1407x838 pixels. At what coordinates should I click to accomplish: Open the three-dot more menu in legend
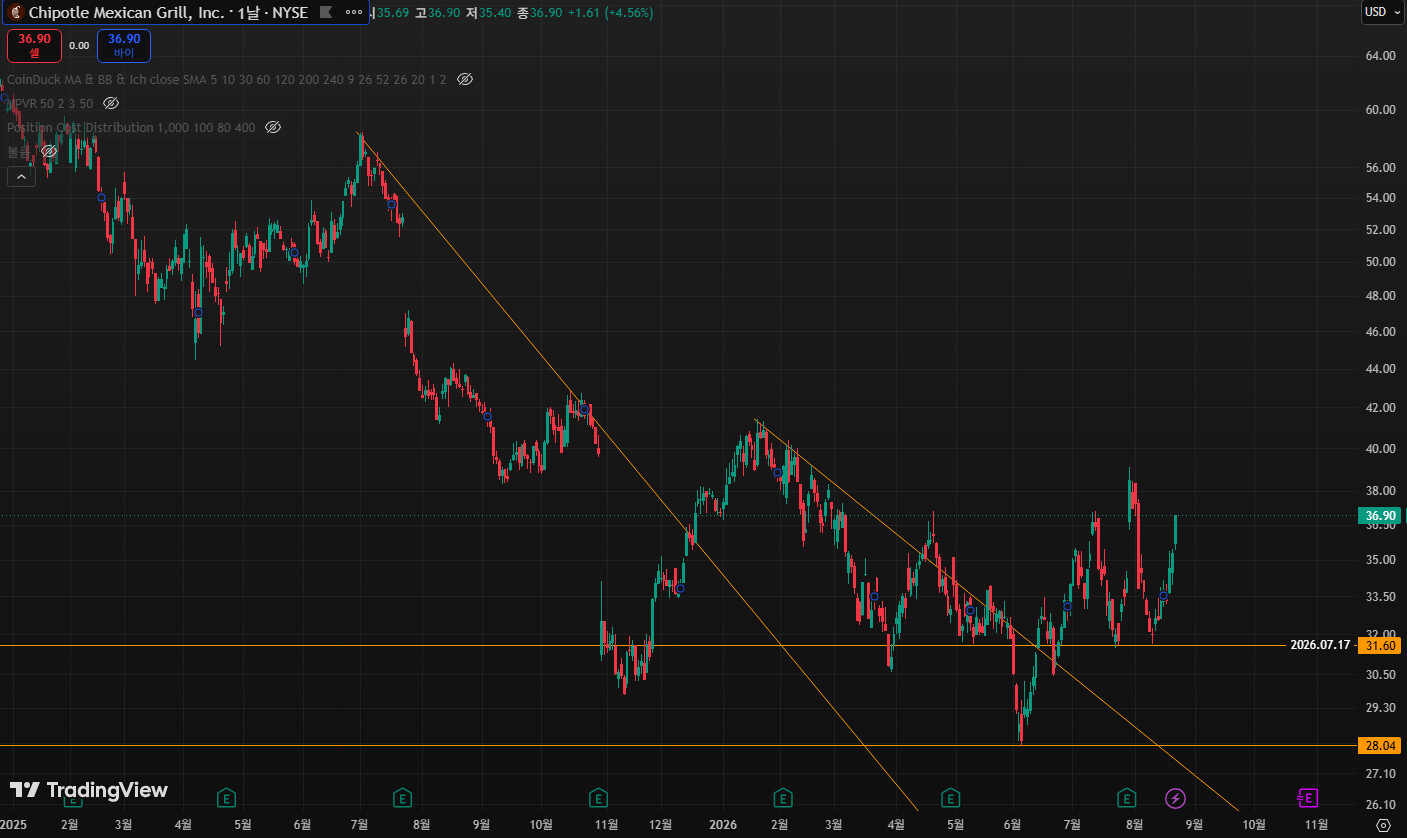tap(353, 13)
